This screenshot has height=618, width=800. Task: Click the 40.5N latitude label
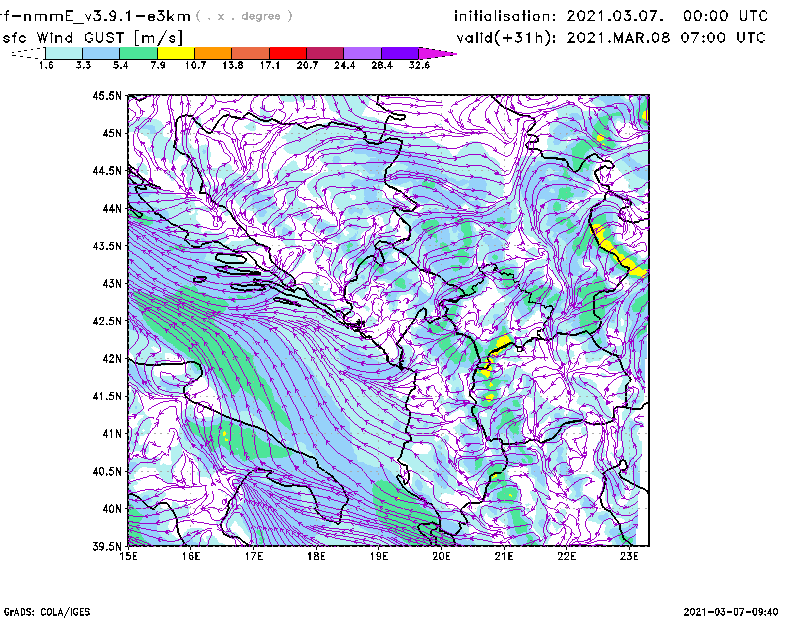[x=107, y=472]
